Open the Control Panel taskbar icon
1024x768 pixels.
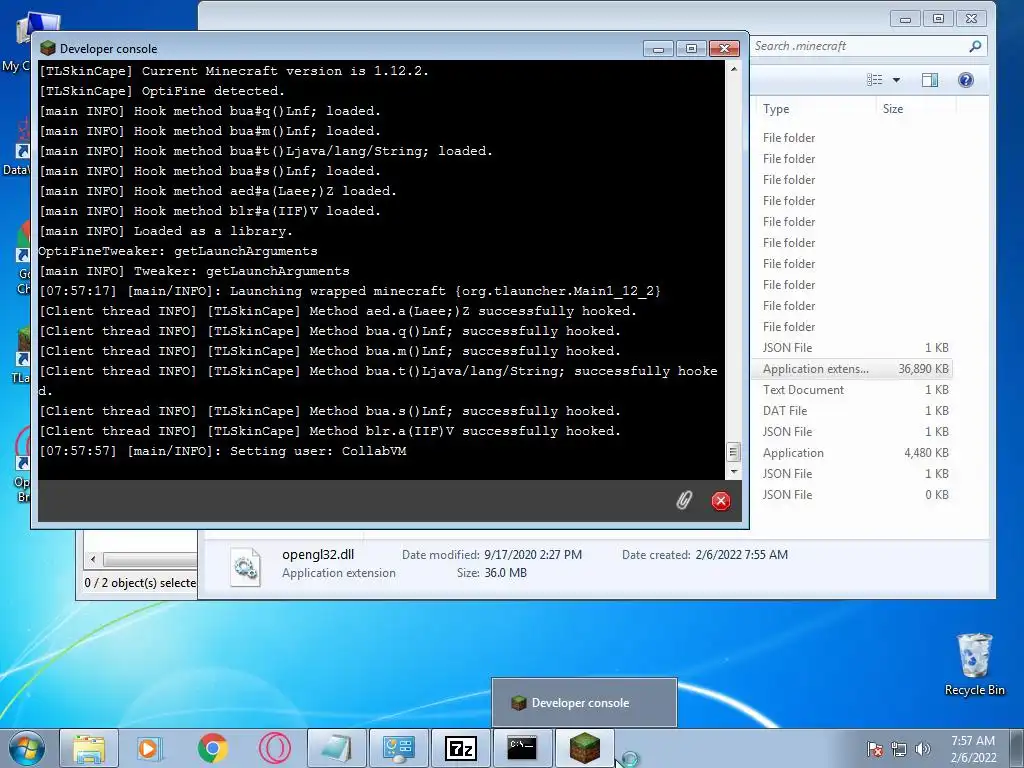click(x=398, y=748)
